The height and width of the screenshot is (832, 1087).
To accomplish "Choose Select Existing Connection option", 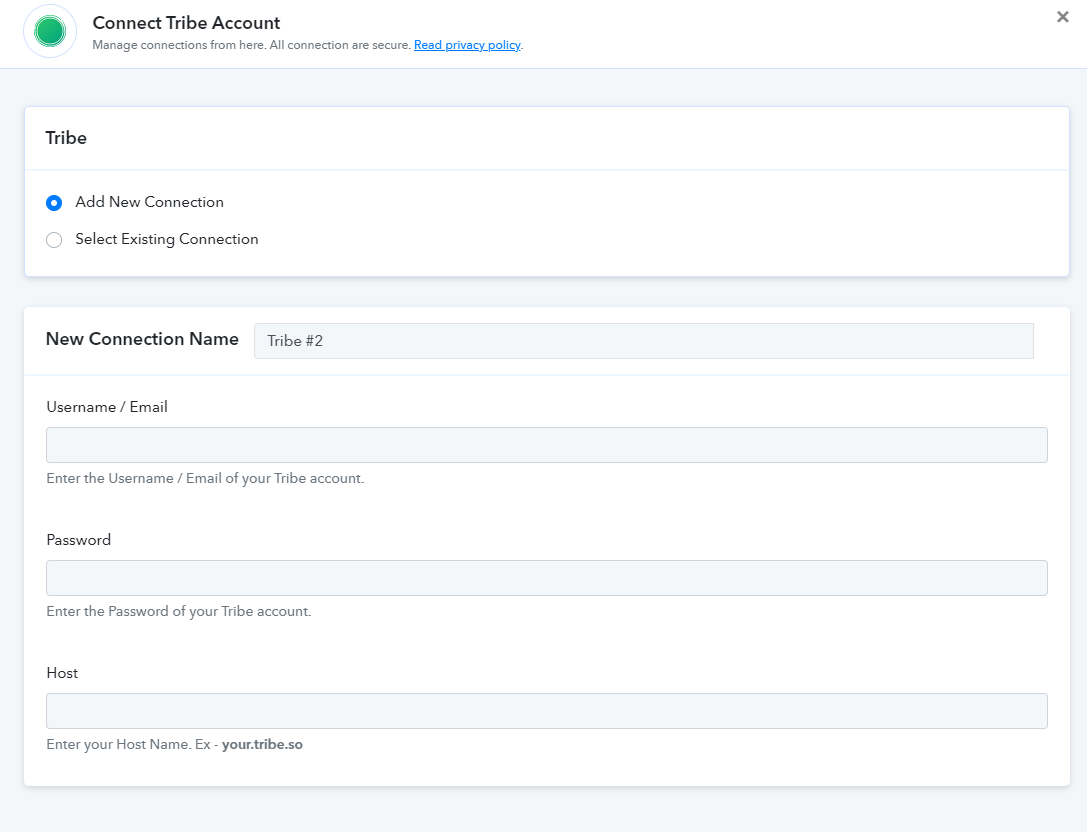I will 54,240.
